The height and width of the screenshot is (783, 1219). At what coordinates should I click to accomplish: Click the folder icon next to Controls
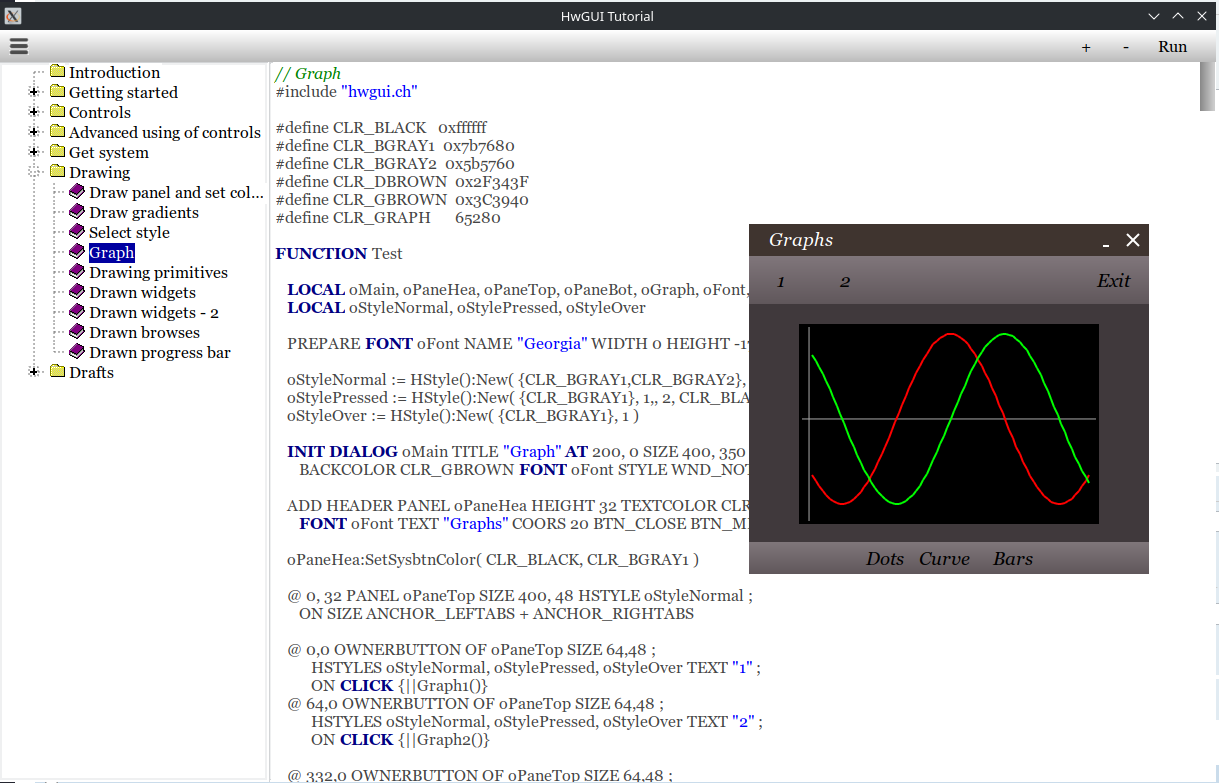coord(57,112)
